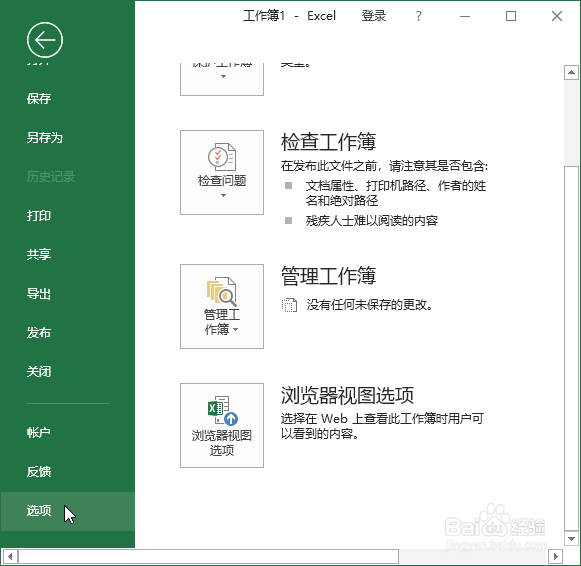581x566 pixels.
Task: Click the horizontal scrollbar right arrow
Action: 555,556
